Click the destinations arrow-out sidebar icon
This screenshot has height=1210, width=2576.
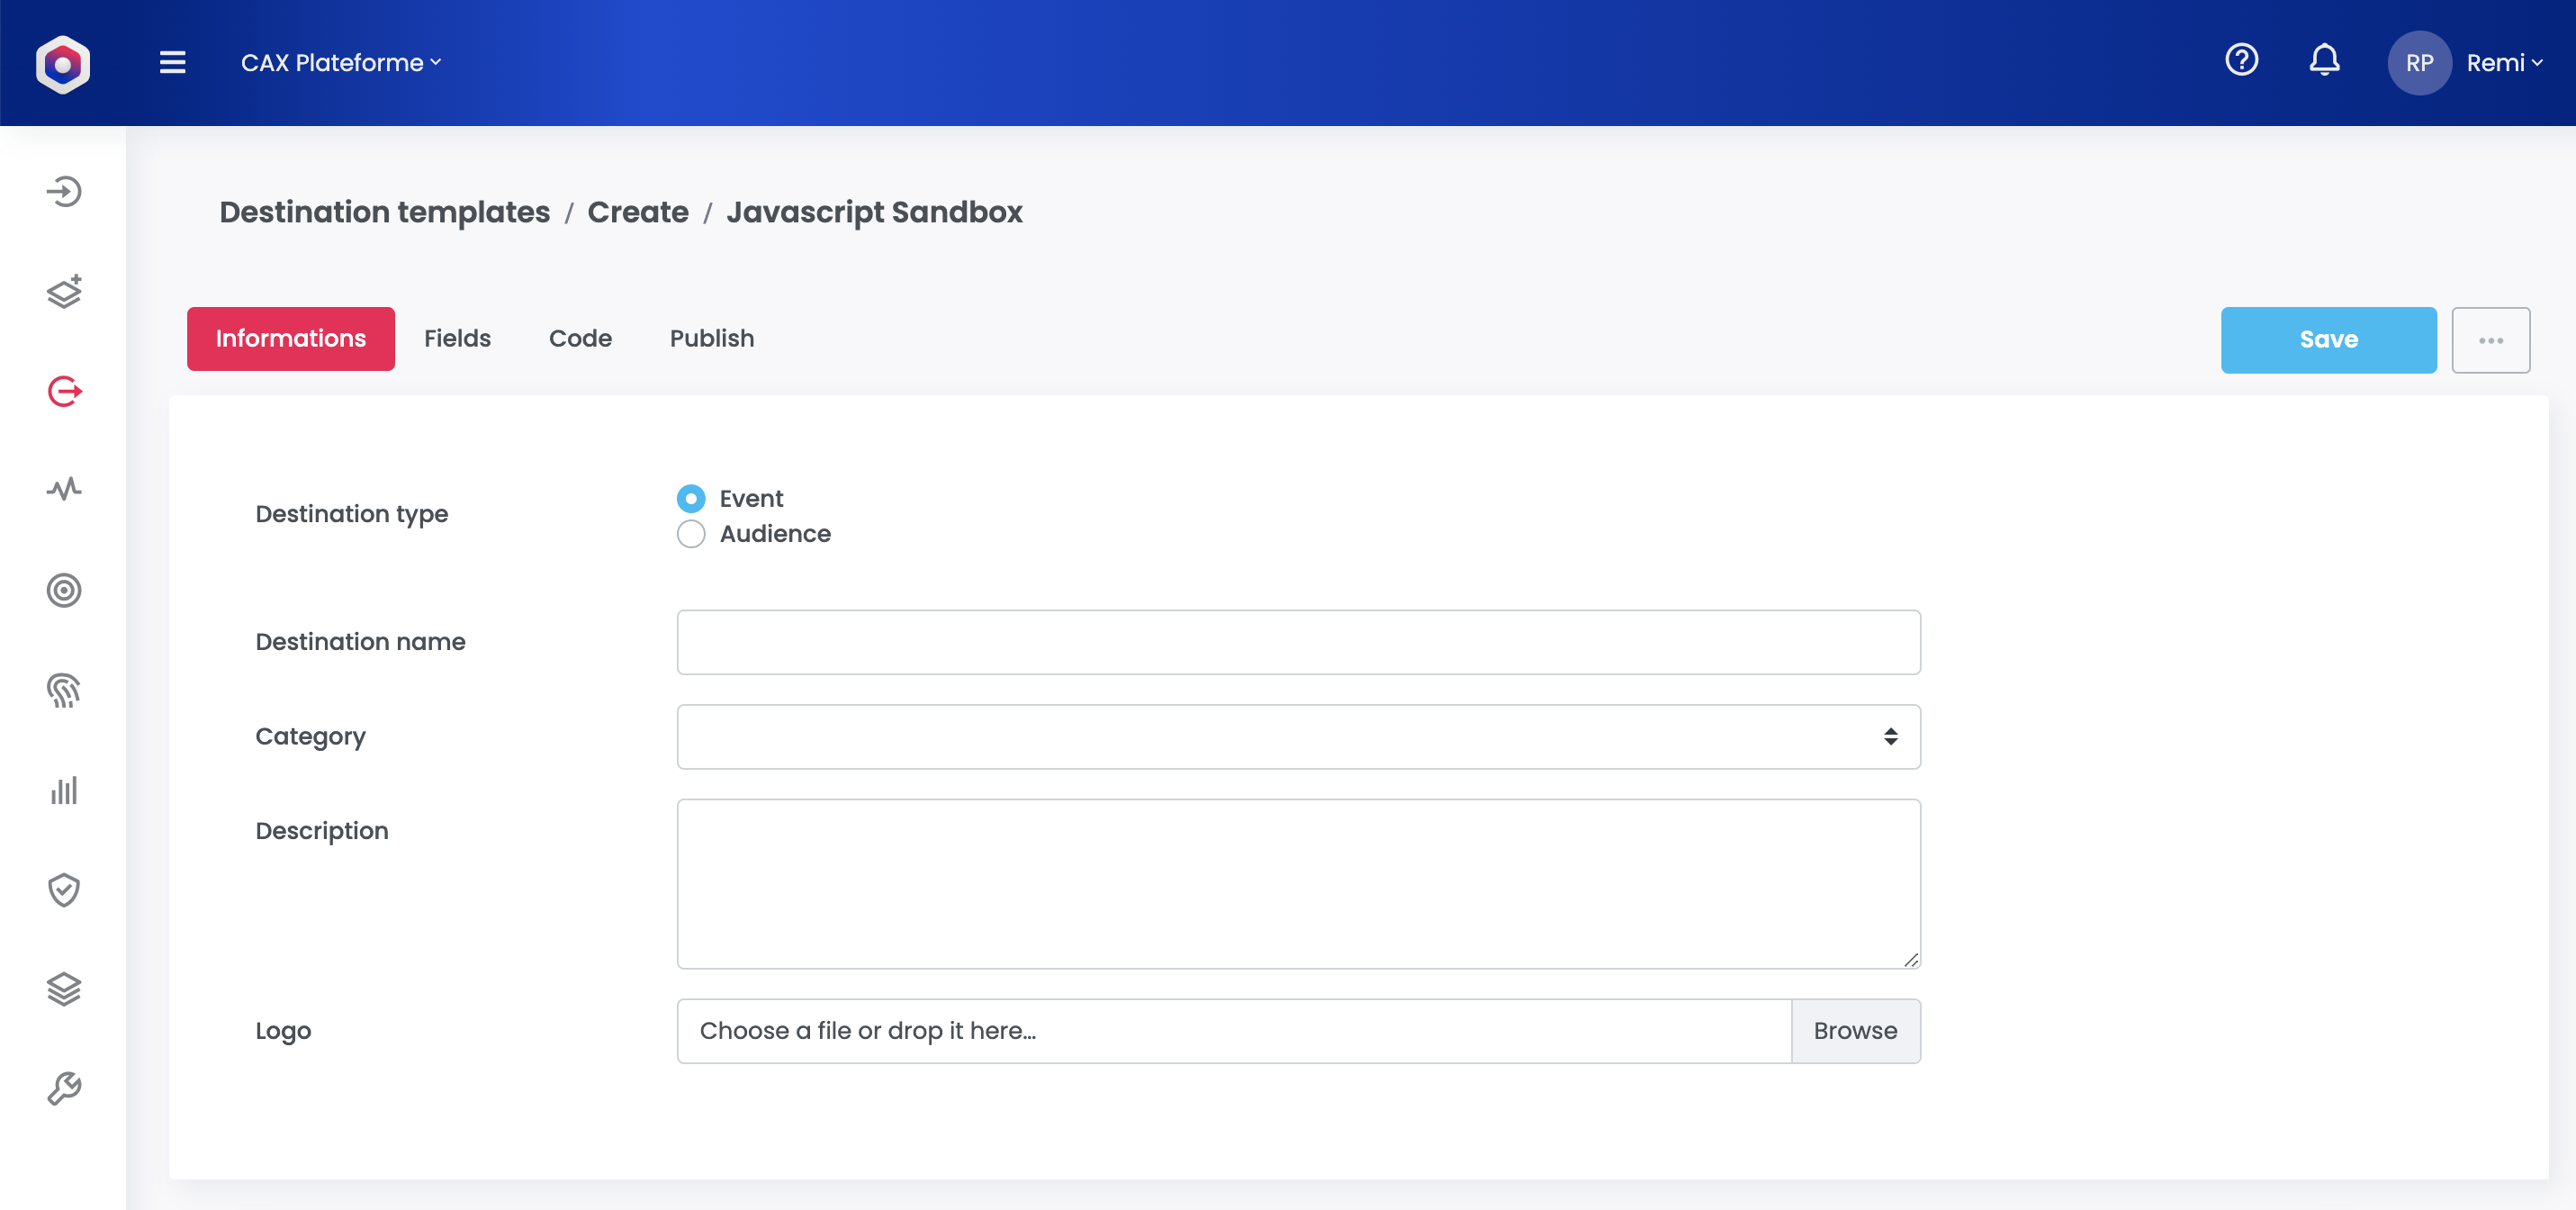(x=64, y=391)
